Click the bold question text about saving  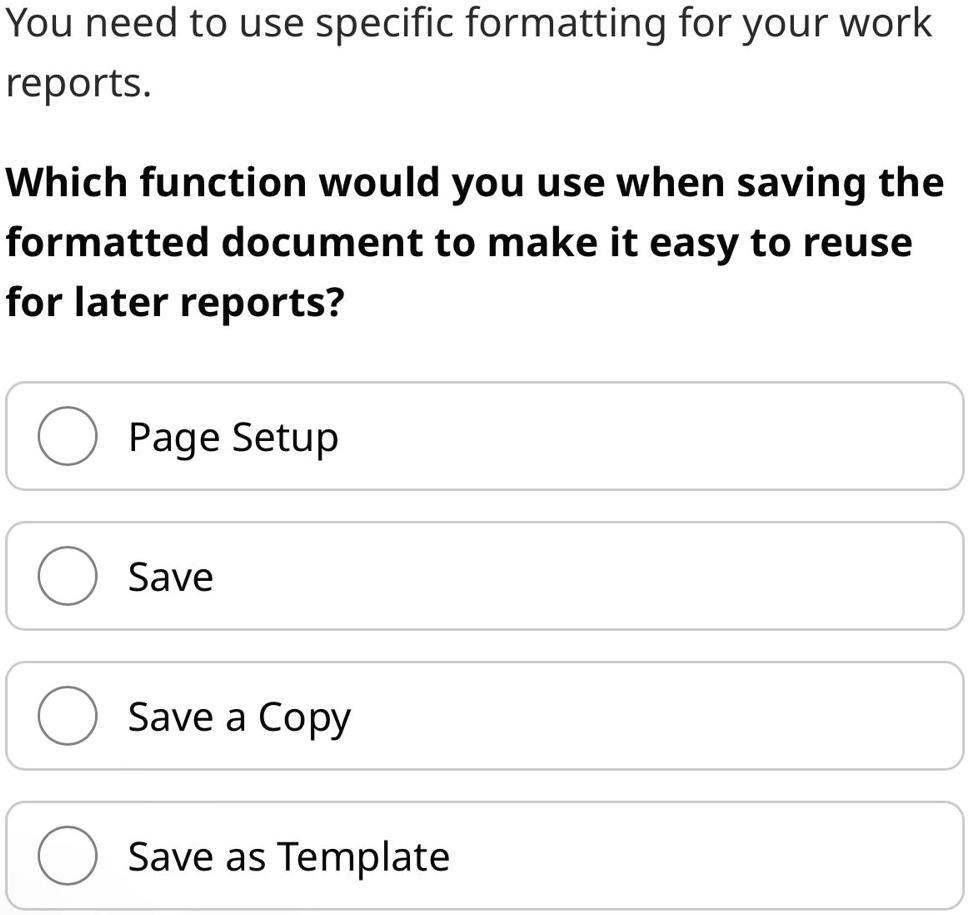pyautogui.click(x=475, y=242)
